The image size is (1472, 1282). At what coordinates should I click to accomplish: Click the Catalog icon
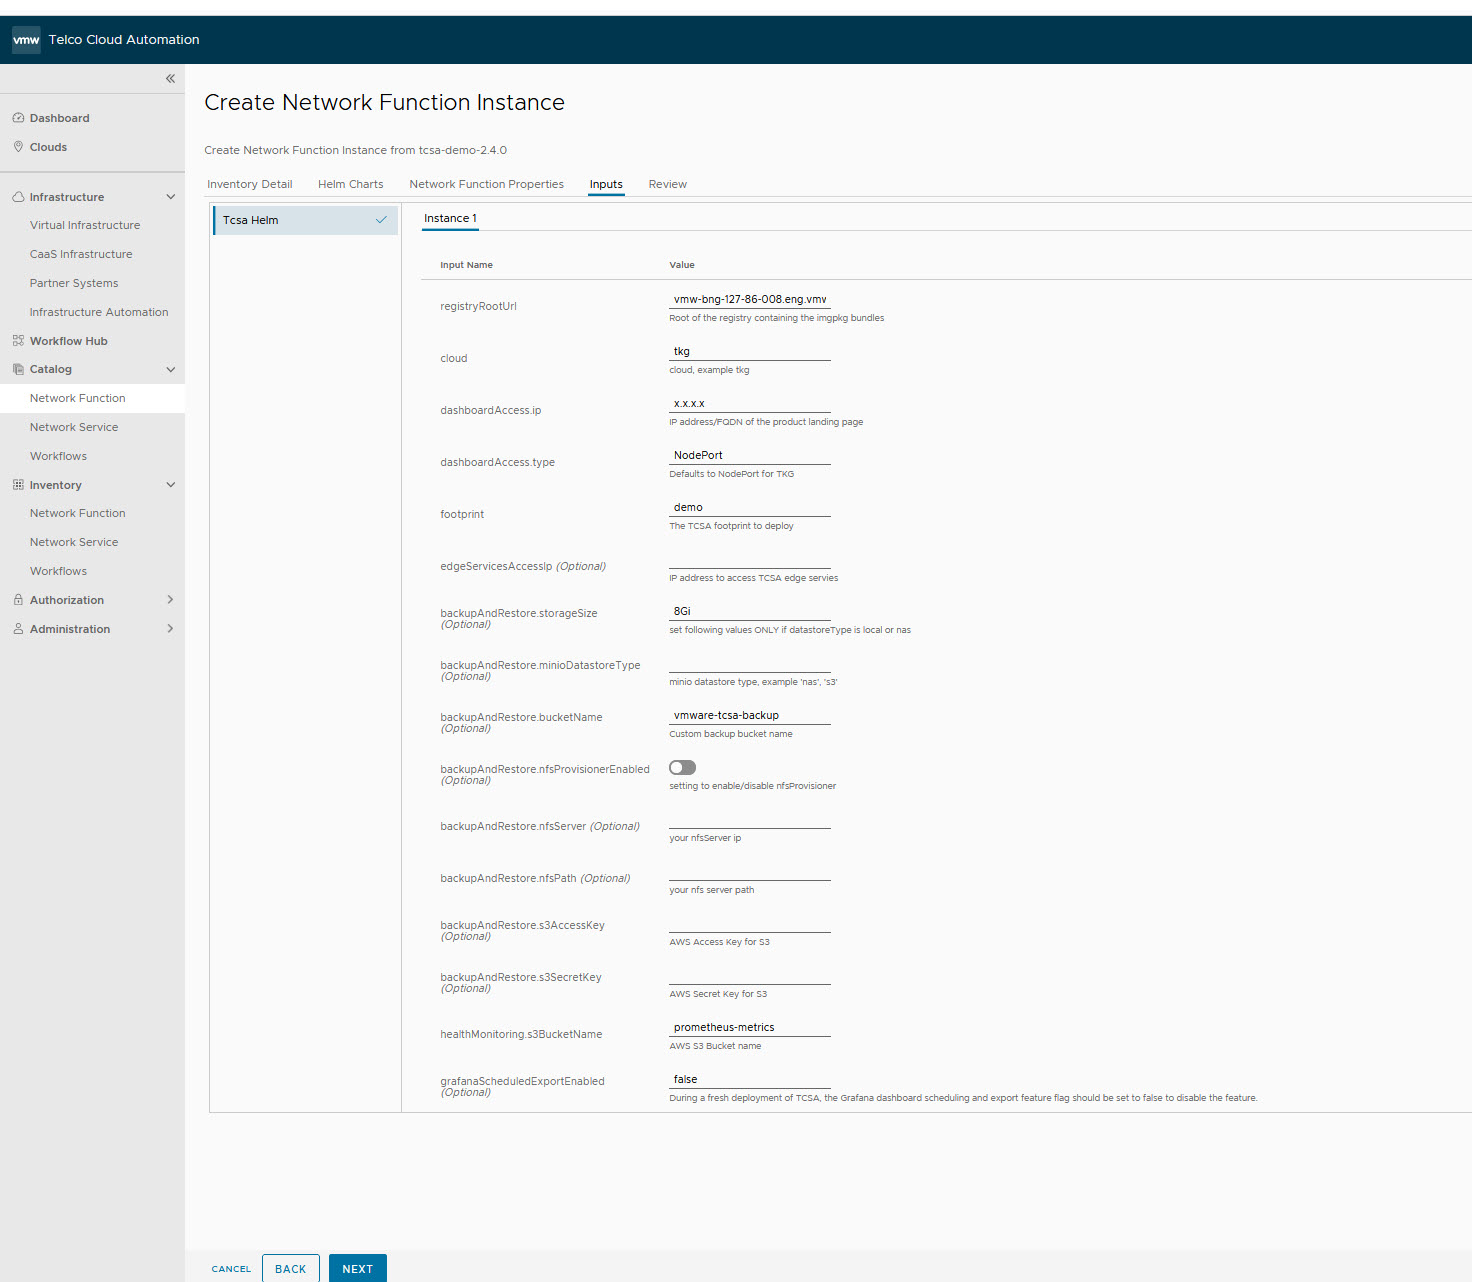[x=18, y=369]
